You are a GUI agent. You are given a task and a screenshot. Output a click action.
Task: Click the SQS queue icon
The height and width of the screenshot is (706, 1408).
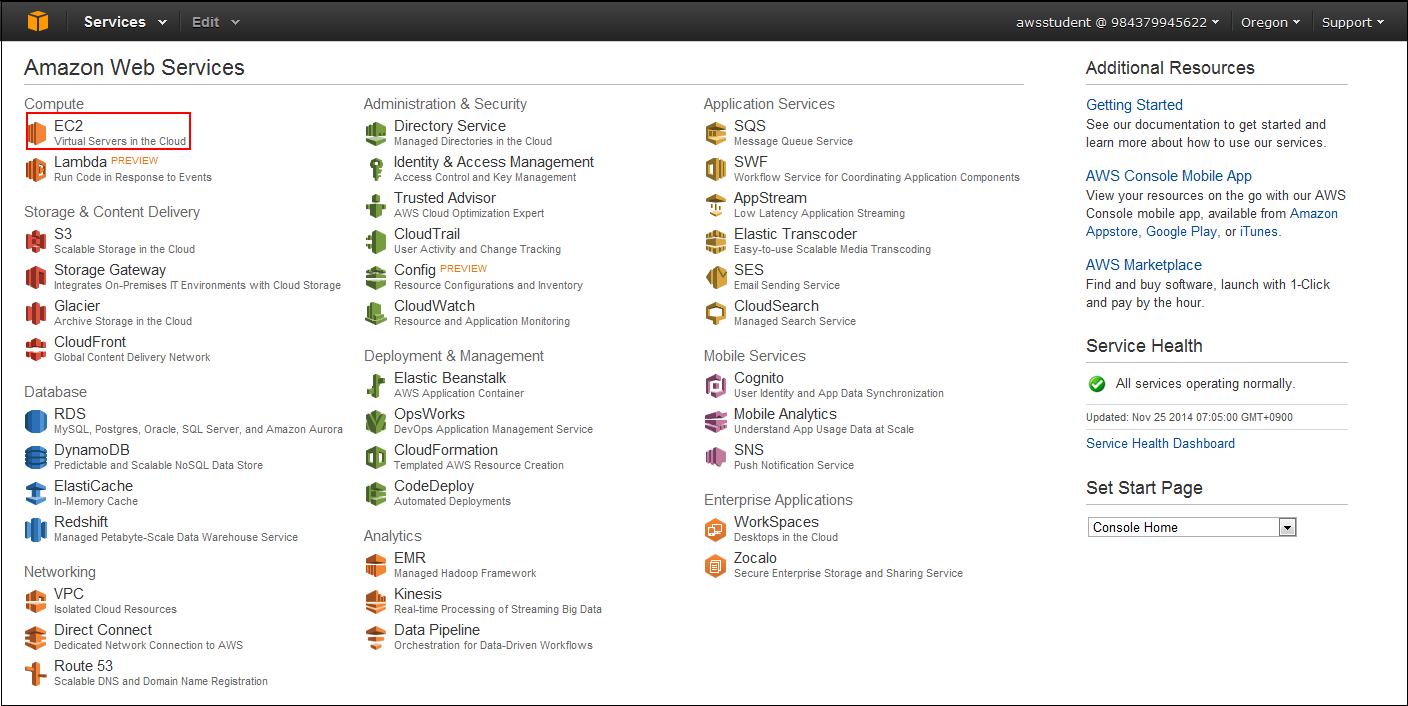tap(716, 133)
